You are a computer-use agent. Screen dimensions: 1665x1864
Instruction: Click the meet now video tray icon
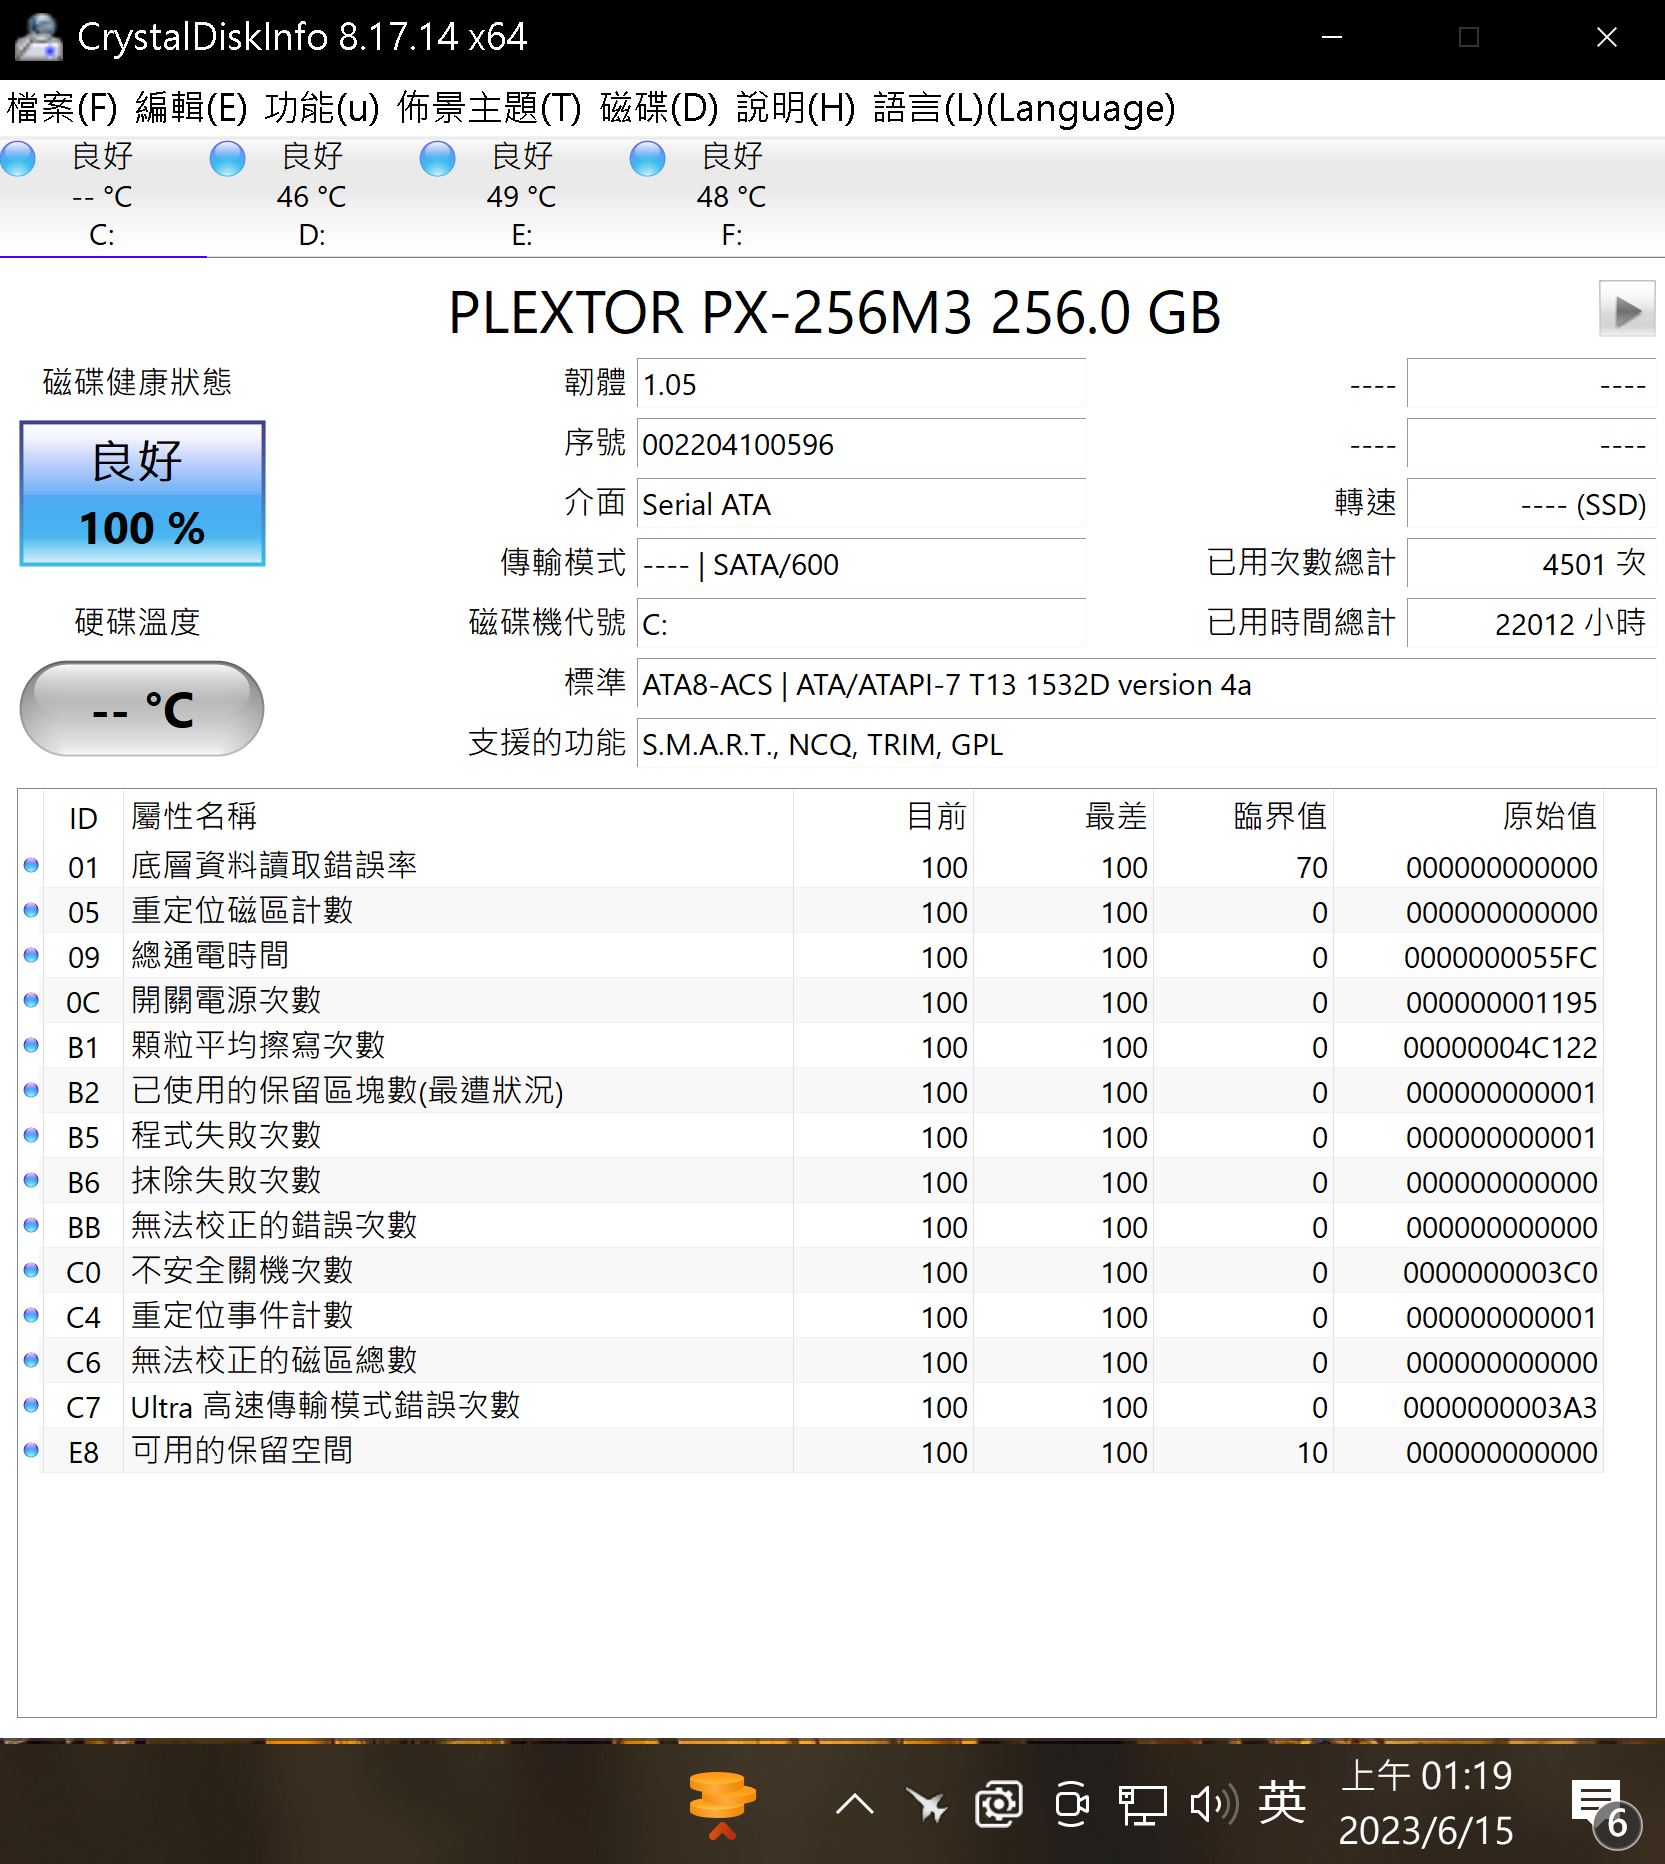click(1072, 1804)
